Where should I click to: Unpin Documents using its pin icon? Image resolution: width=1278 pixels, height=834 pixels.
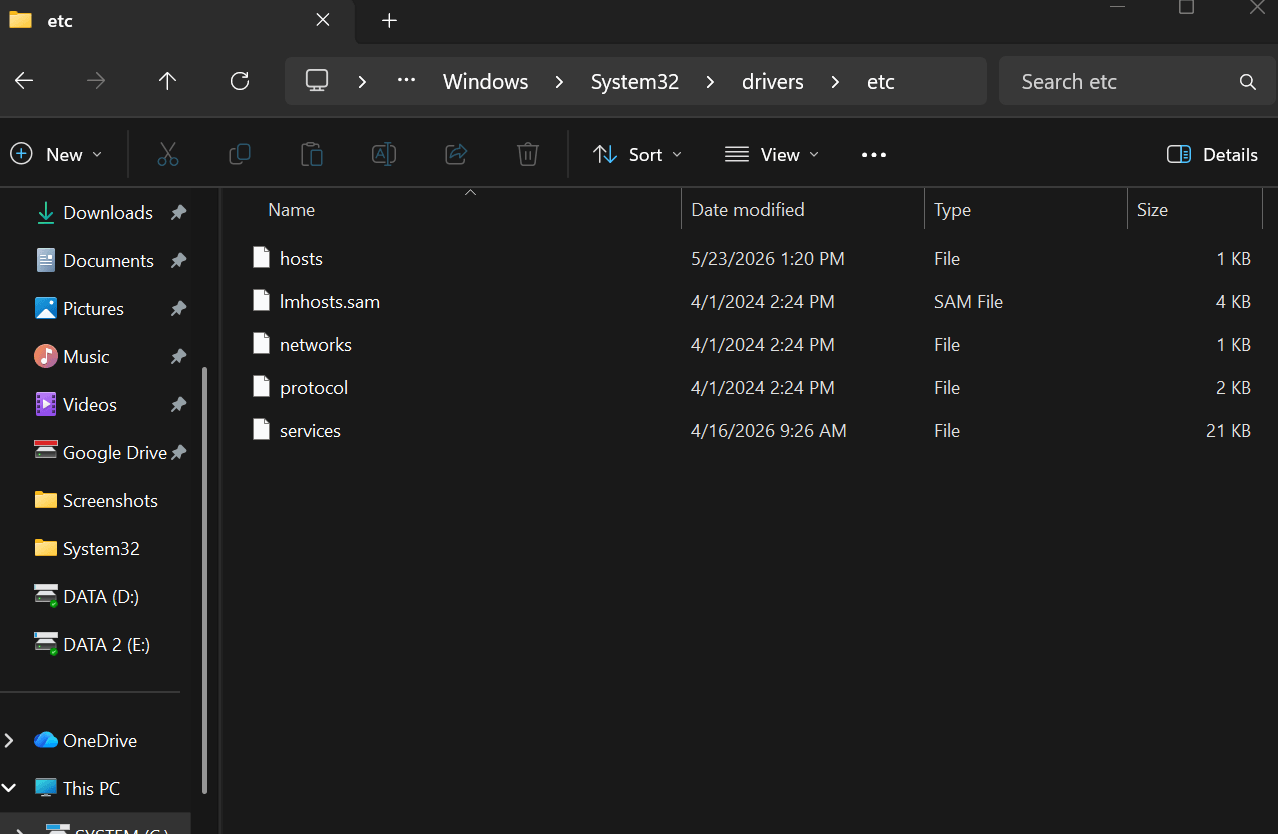click(178, 260)
